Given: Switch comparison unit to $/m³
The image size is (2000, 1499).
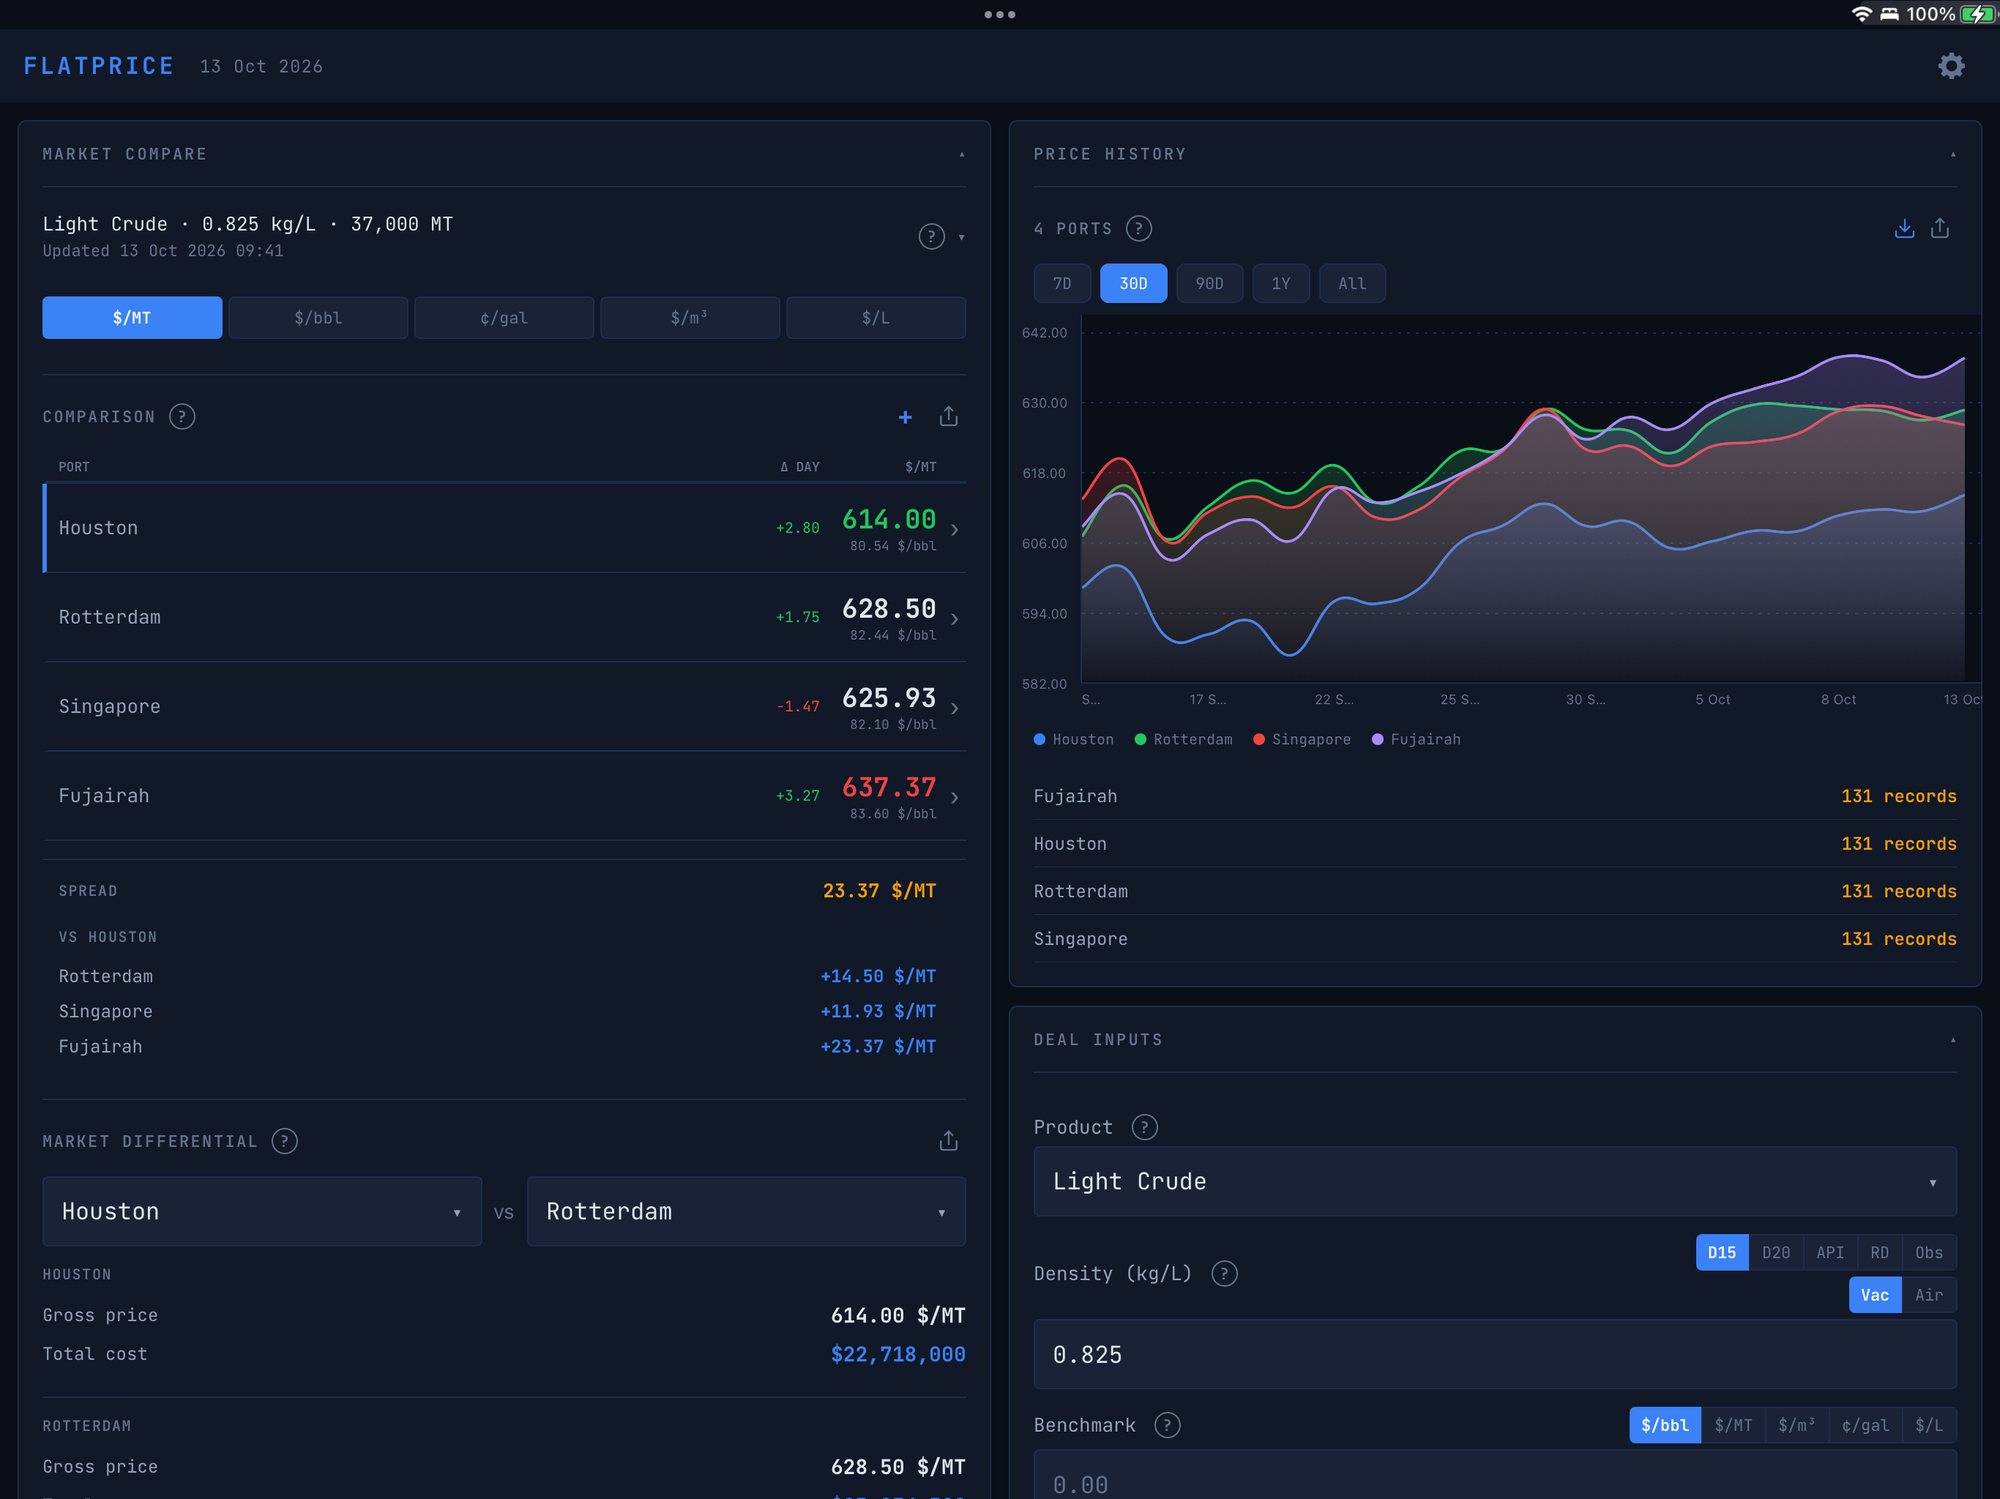Looking at the screenshot, I should pyautogui.click(x=689, y=317).
